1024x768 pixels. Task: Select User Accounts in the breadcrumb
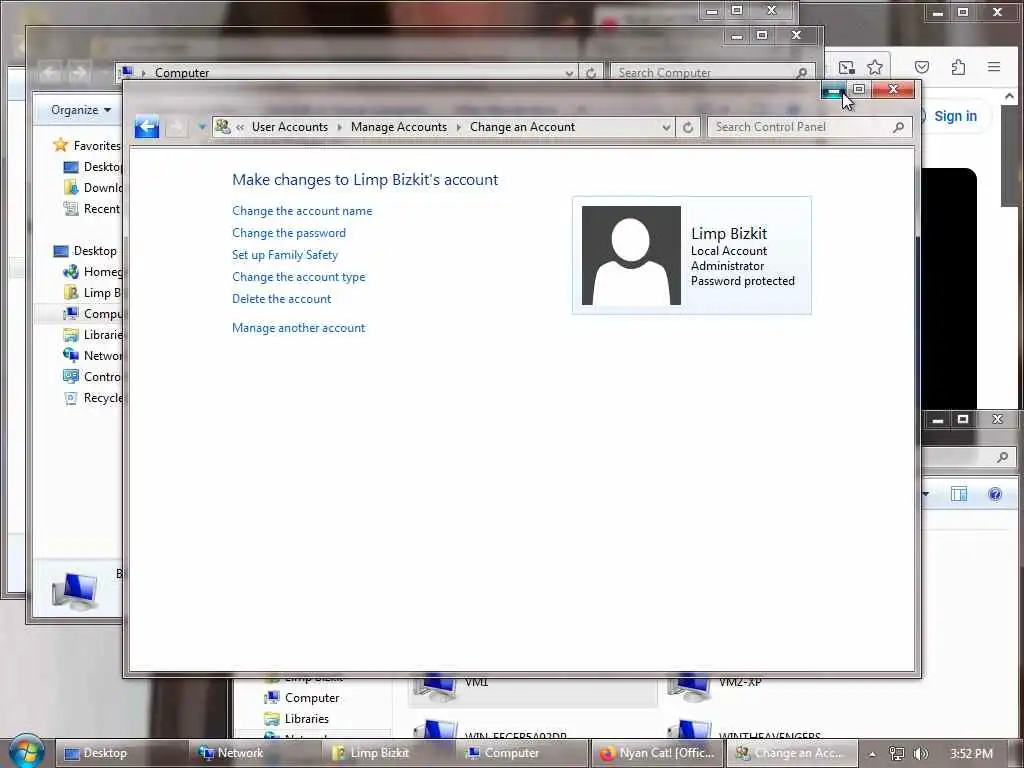(290, 127)
